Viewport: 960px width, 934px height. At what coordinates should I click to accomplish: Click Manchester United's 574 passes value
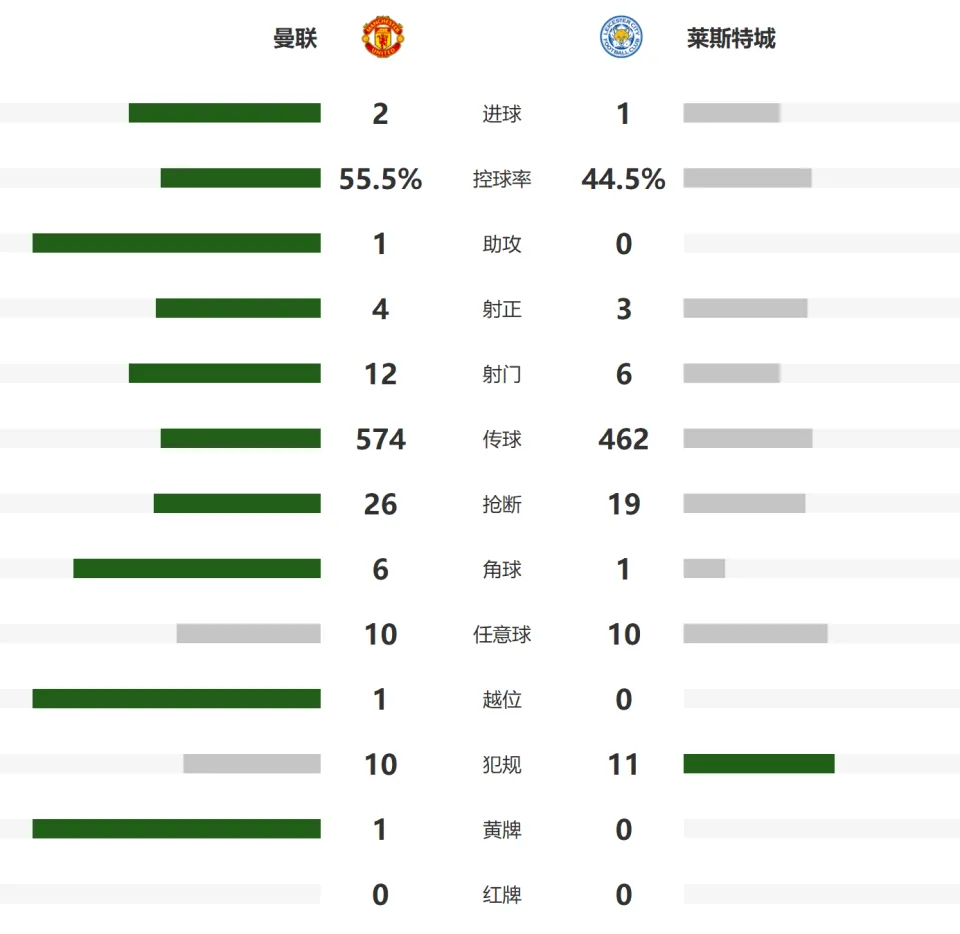pos(380,439)
